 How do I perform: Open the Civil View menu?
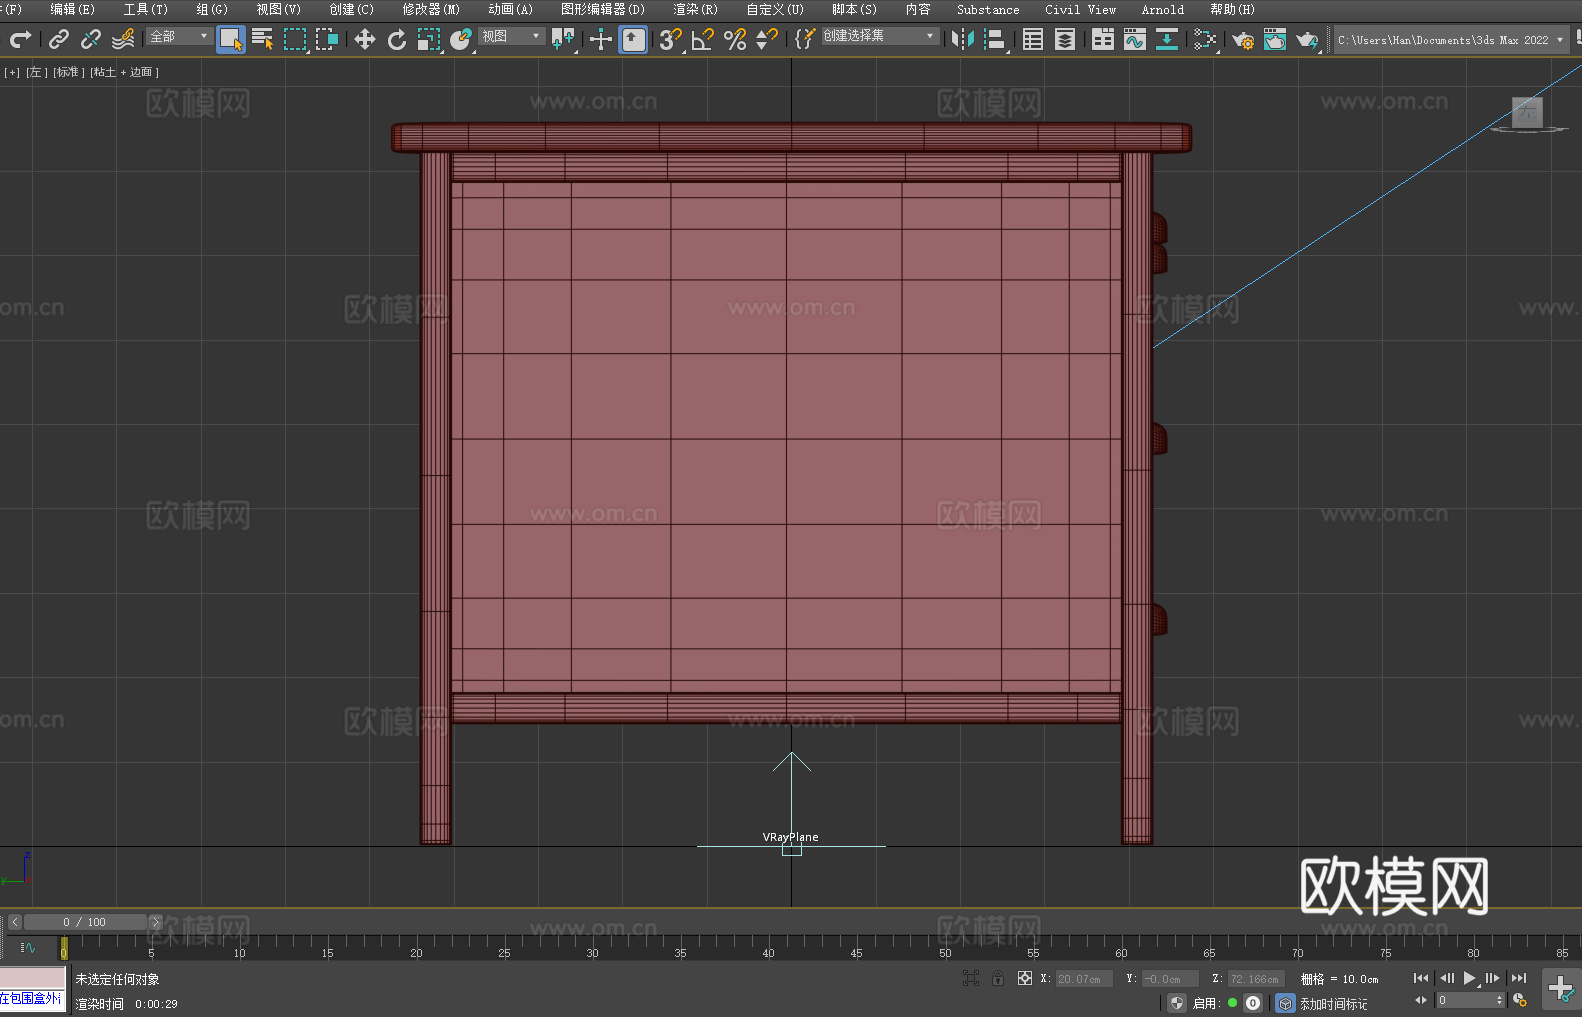(x=1081, y=9)
